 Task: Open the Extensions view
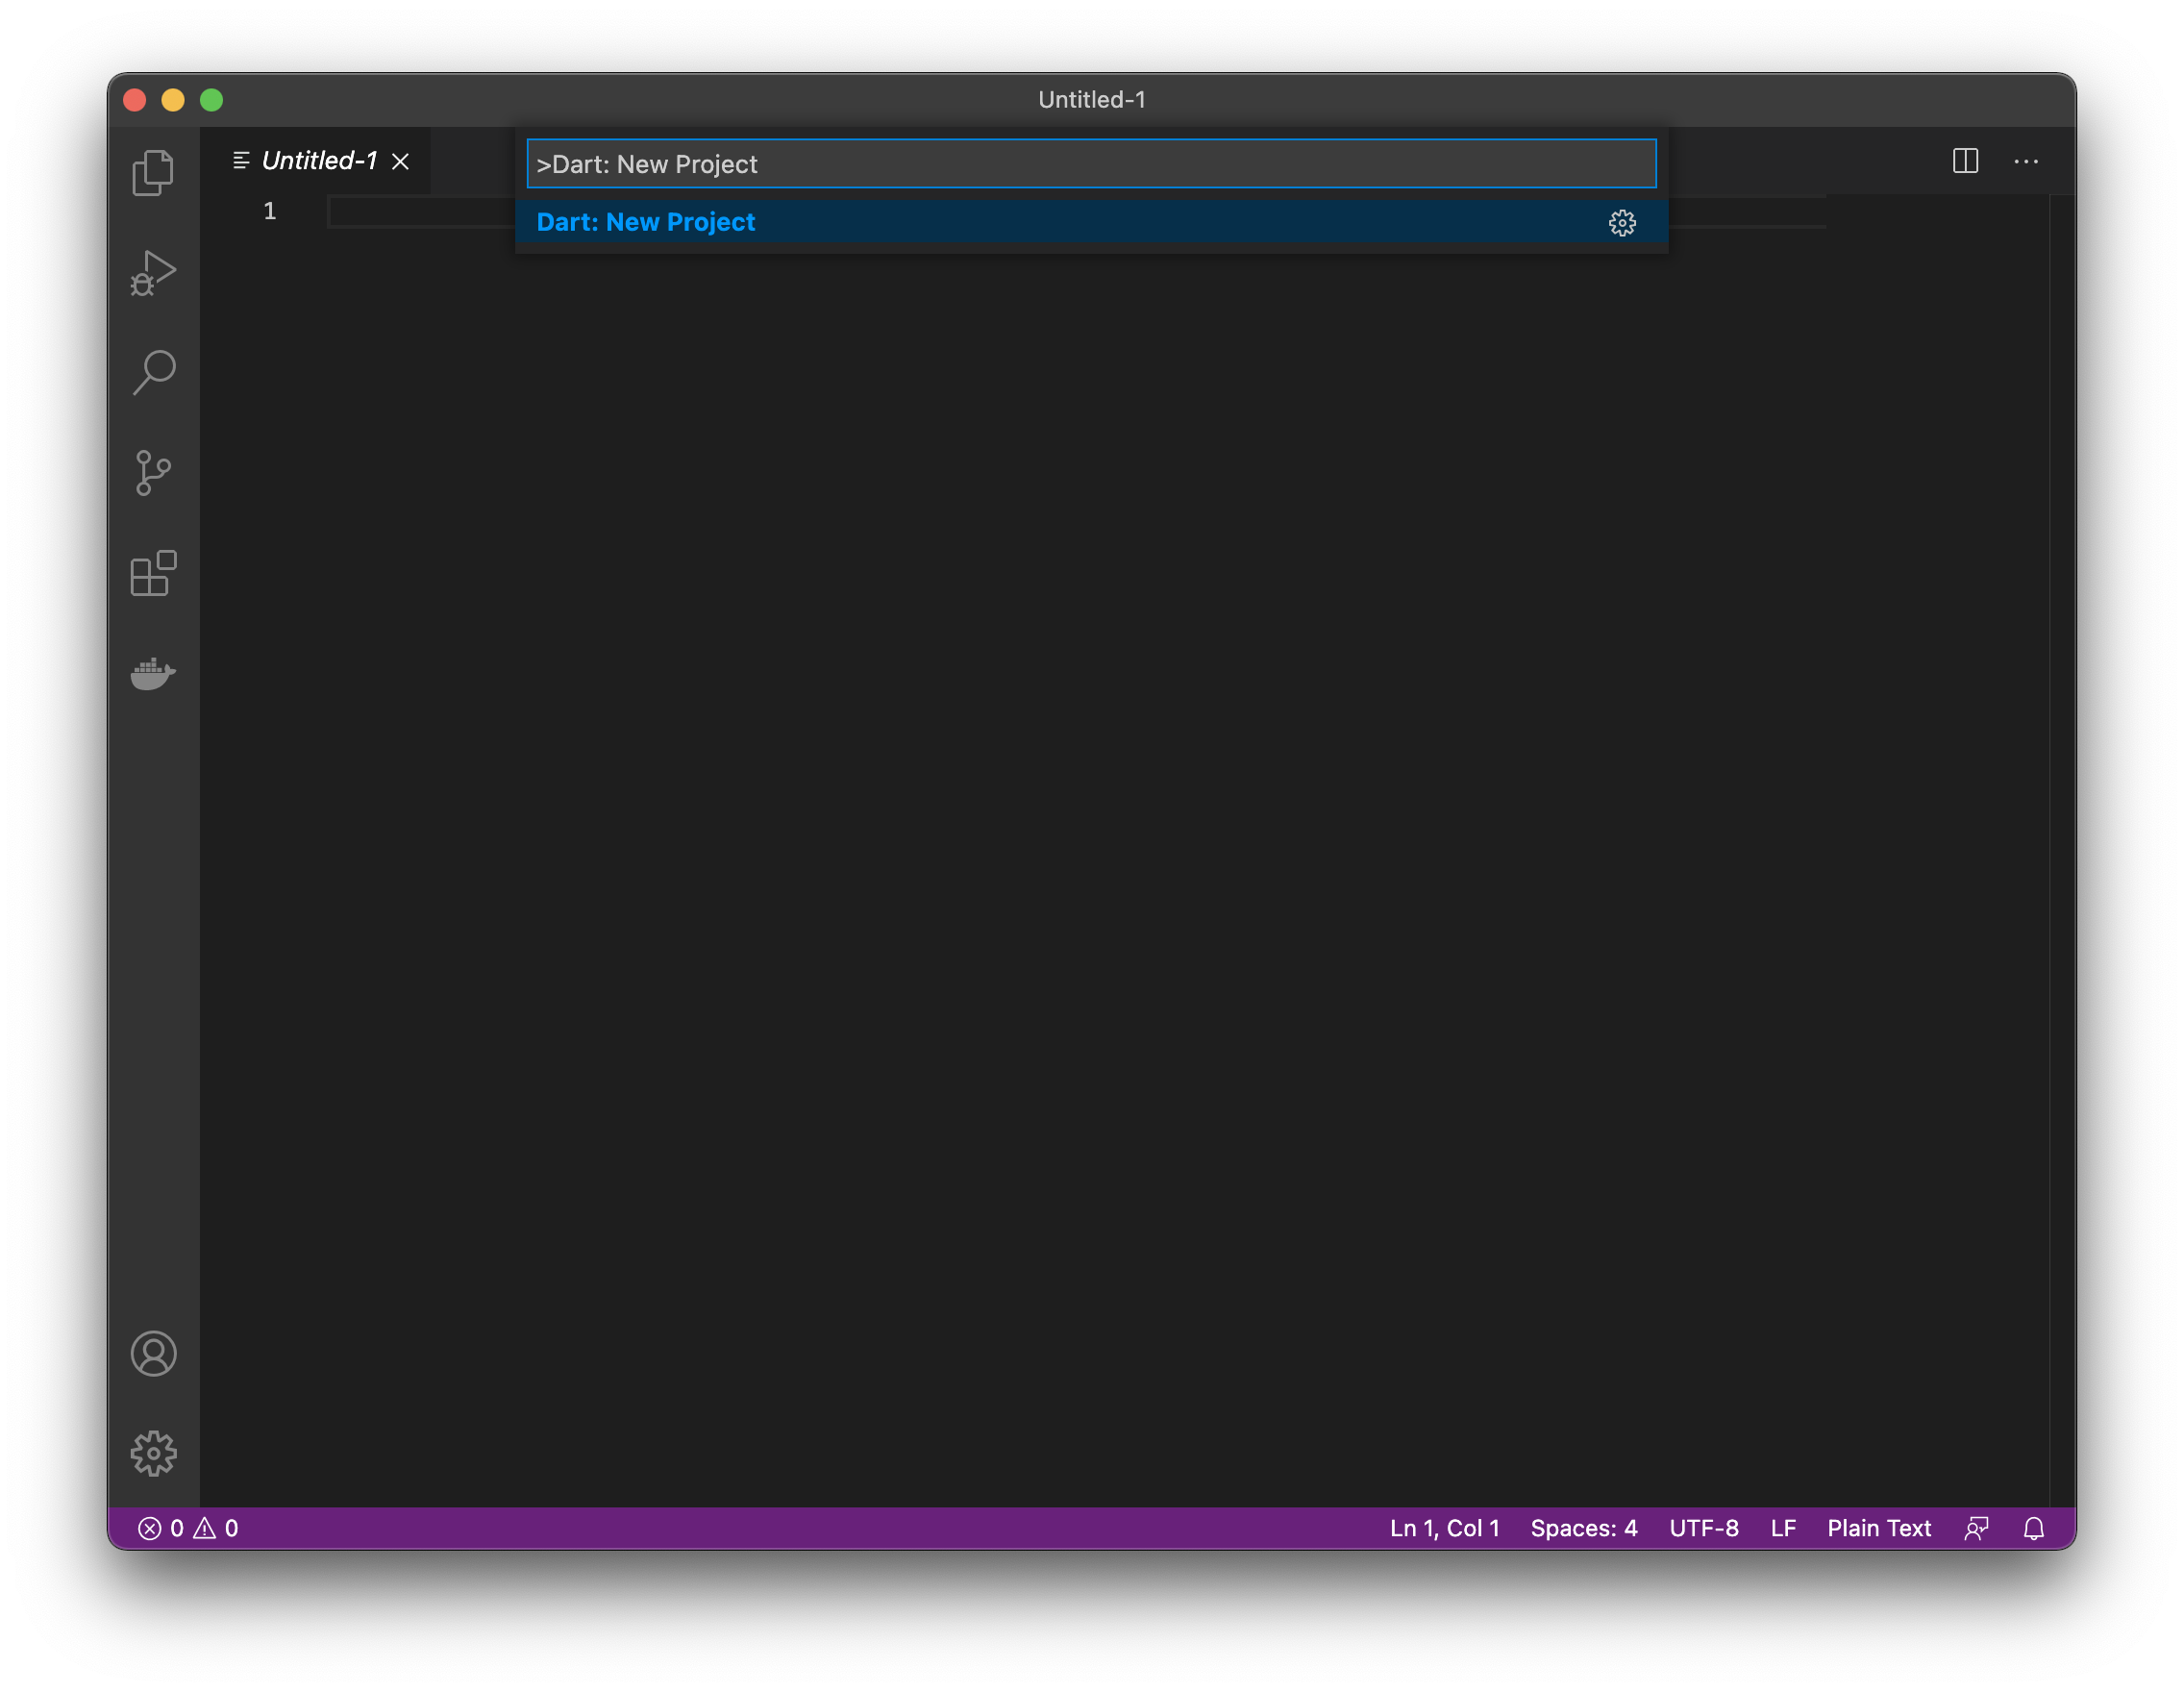pyautogui.click(x=153, y=573)
